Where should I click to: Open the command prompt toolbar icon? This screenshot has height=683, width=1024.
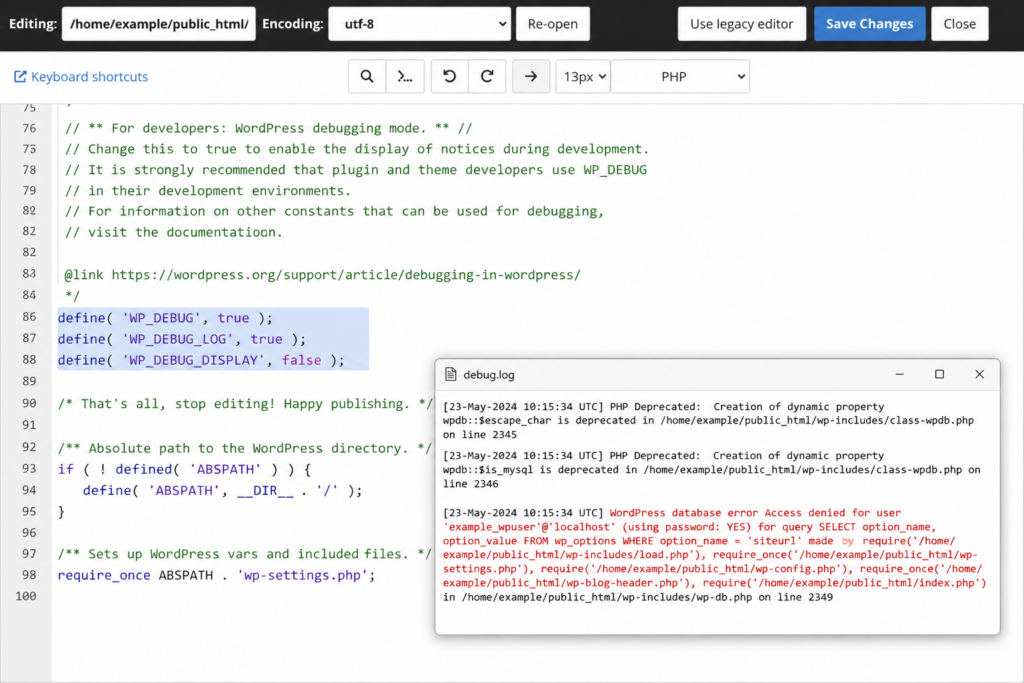point(405,76)
